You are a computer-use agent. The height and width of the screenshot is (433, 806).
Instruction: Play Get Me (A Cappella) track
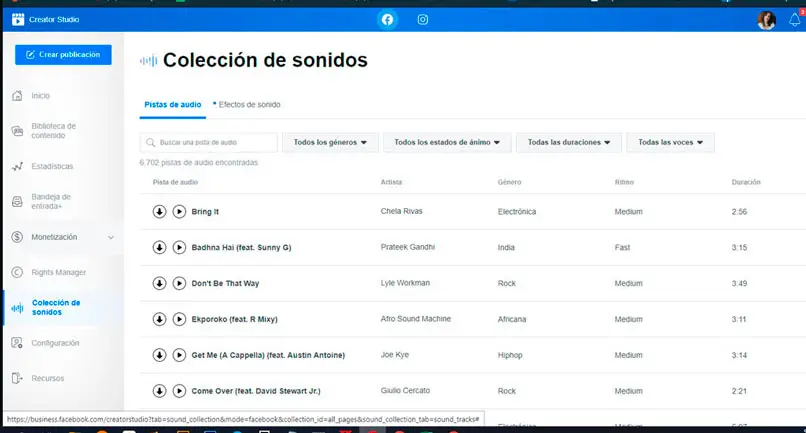tap(179, 355)
